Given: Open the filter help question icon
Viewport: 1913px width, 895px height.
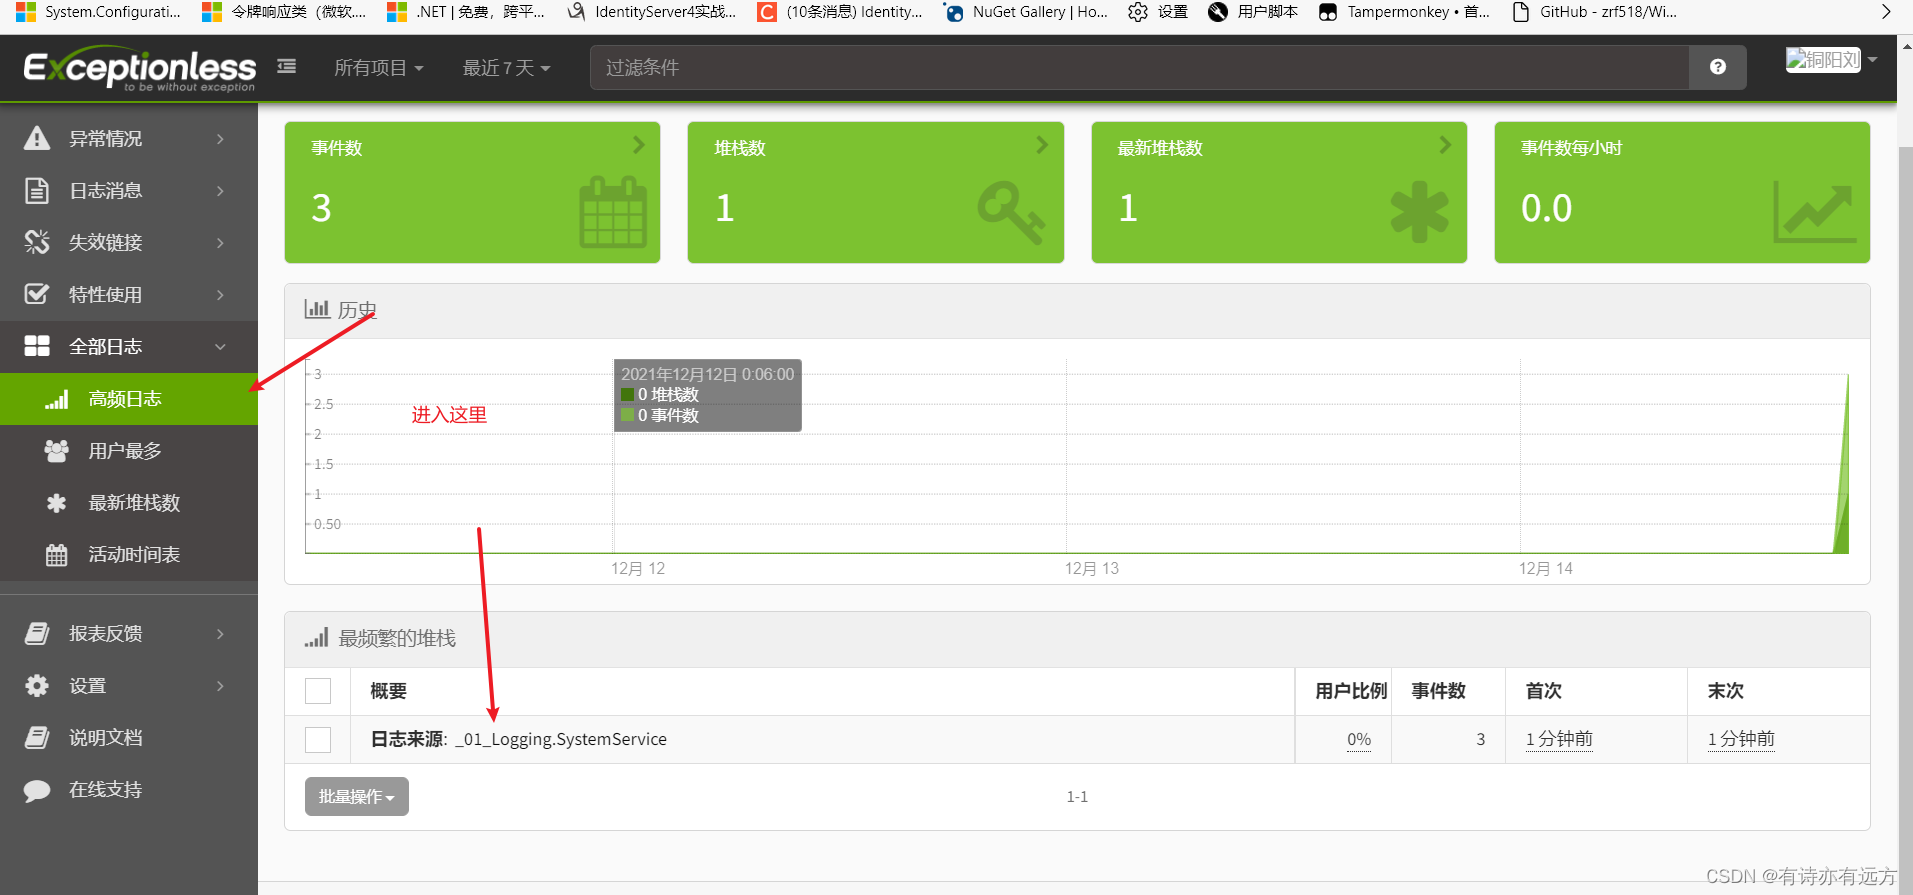Looking at the screenshot, I should [1717, 67].
